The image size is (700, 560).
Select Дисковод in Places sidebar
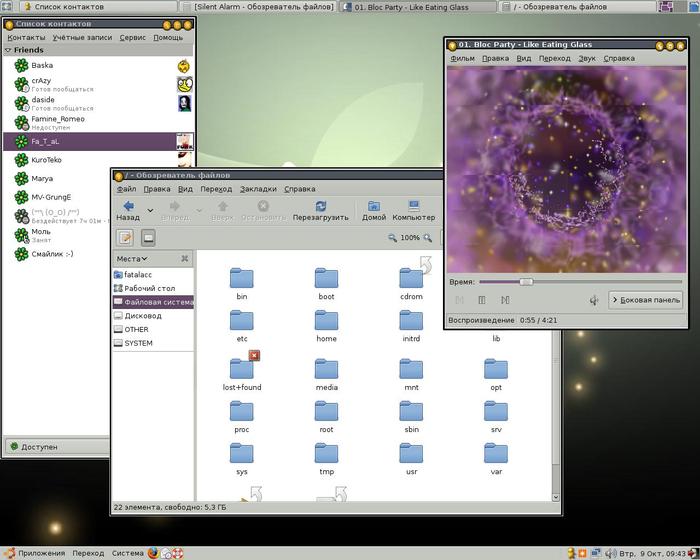point(153,316)
